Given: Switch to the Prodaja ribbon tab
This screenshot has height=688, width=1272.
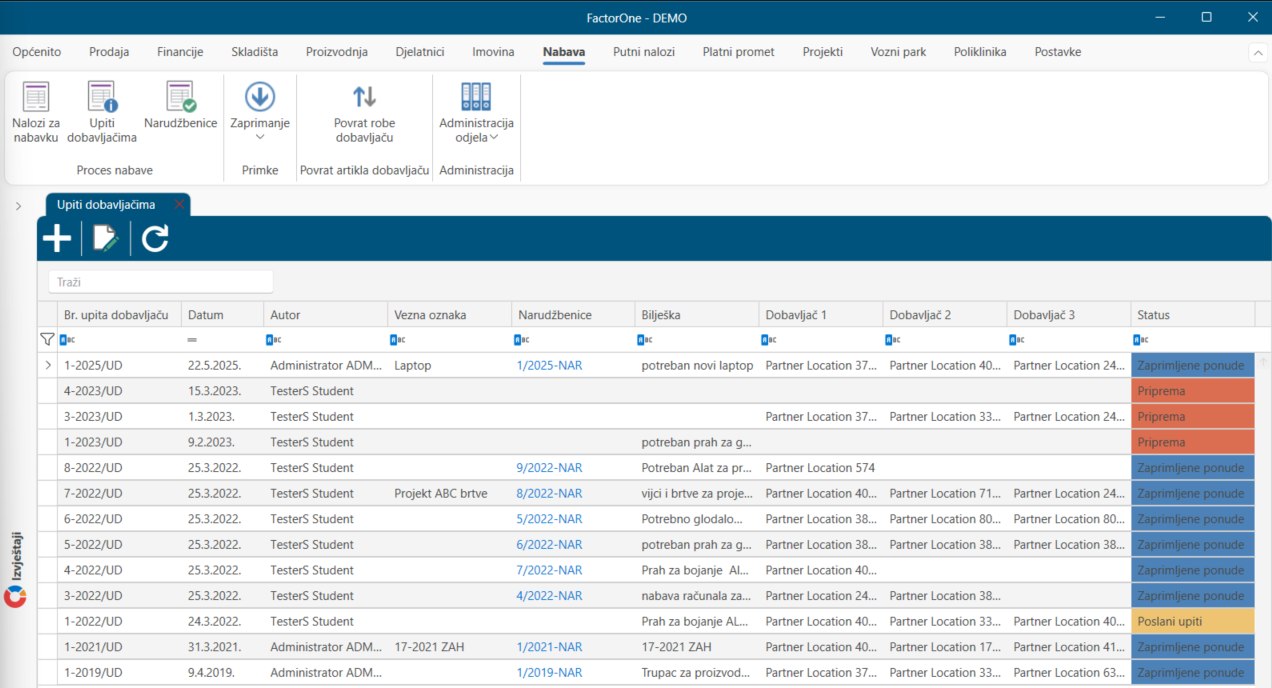Looking at the screenshot, I should click(109, 52).
